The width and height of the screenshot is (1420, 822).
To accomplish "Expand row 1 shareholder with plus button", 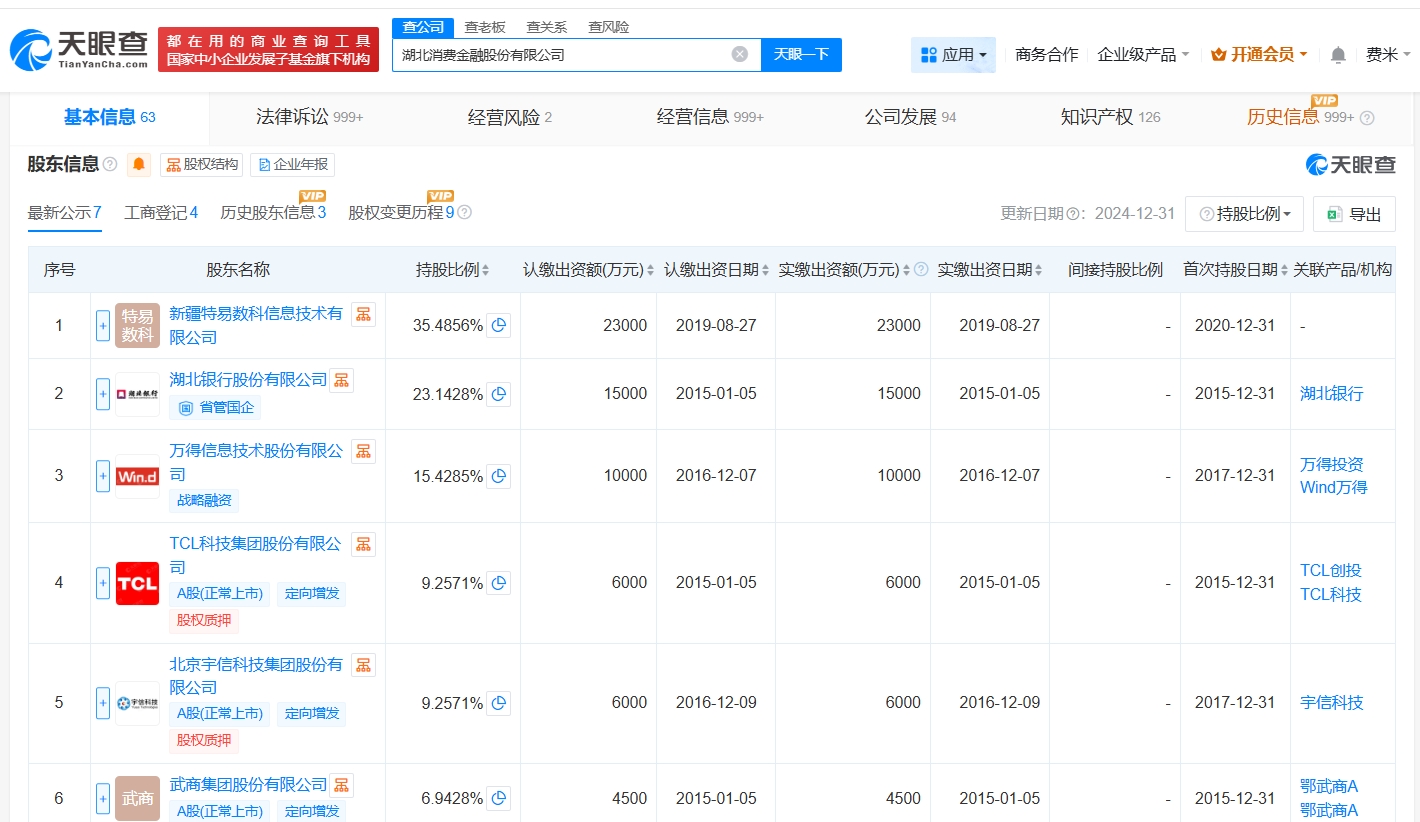I will pyautogui.click(x=103, y=325).
